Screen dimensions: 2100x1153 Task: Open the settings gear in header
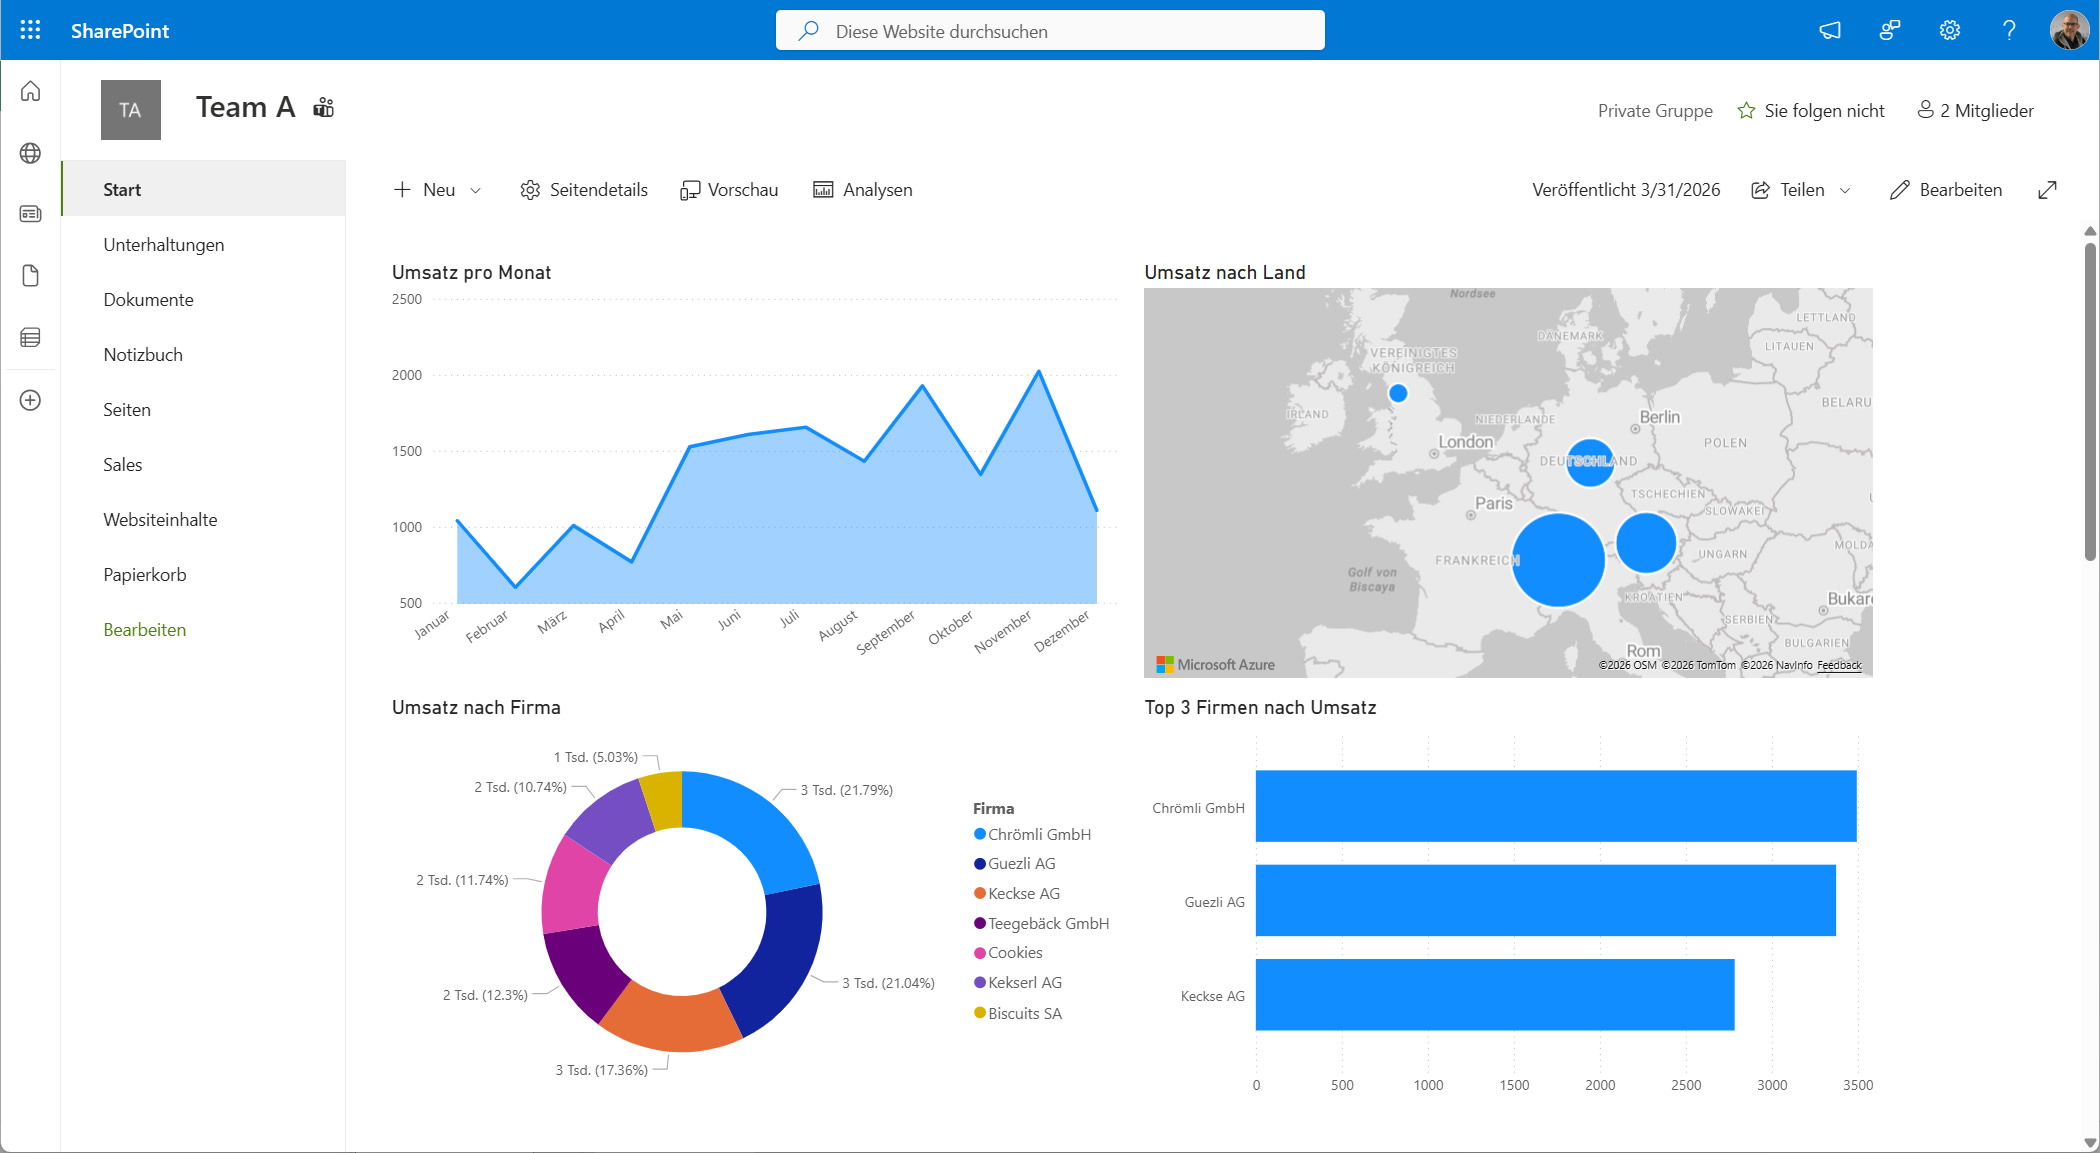1949,30
